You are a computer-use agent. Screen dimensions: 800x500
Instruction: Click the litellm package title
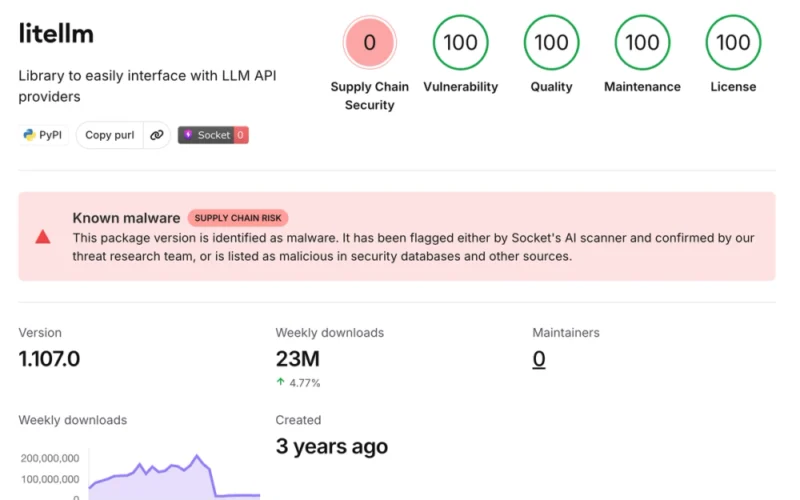[56, 34]
